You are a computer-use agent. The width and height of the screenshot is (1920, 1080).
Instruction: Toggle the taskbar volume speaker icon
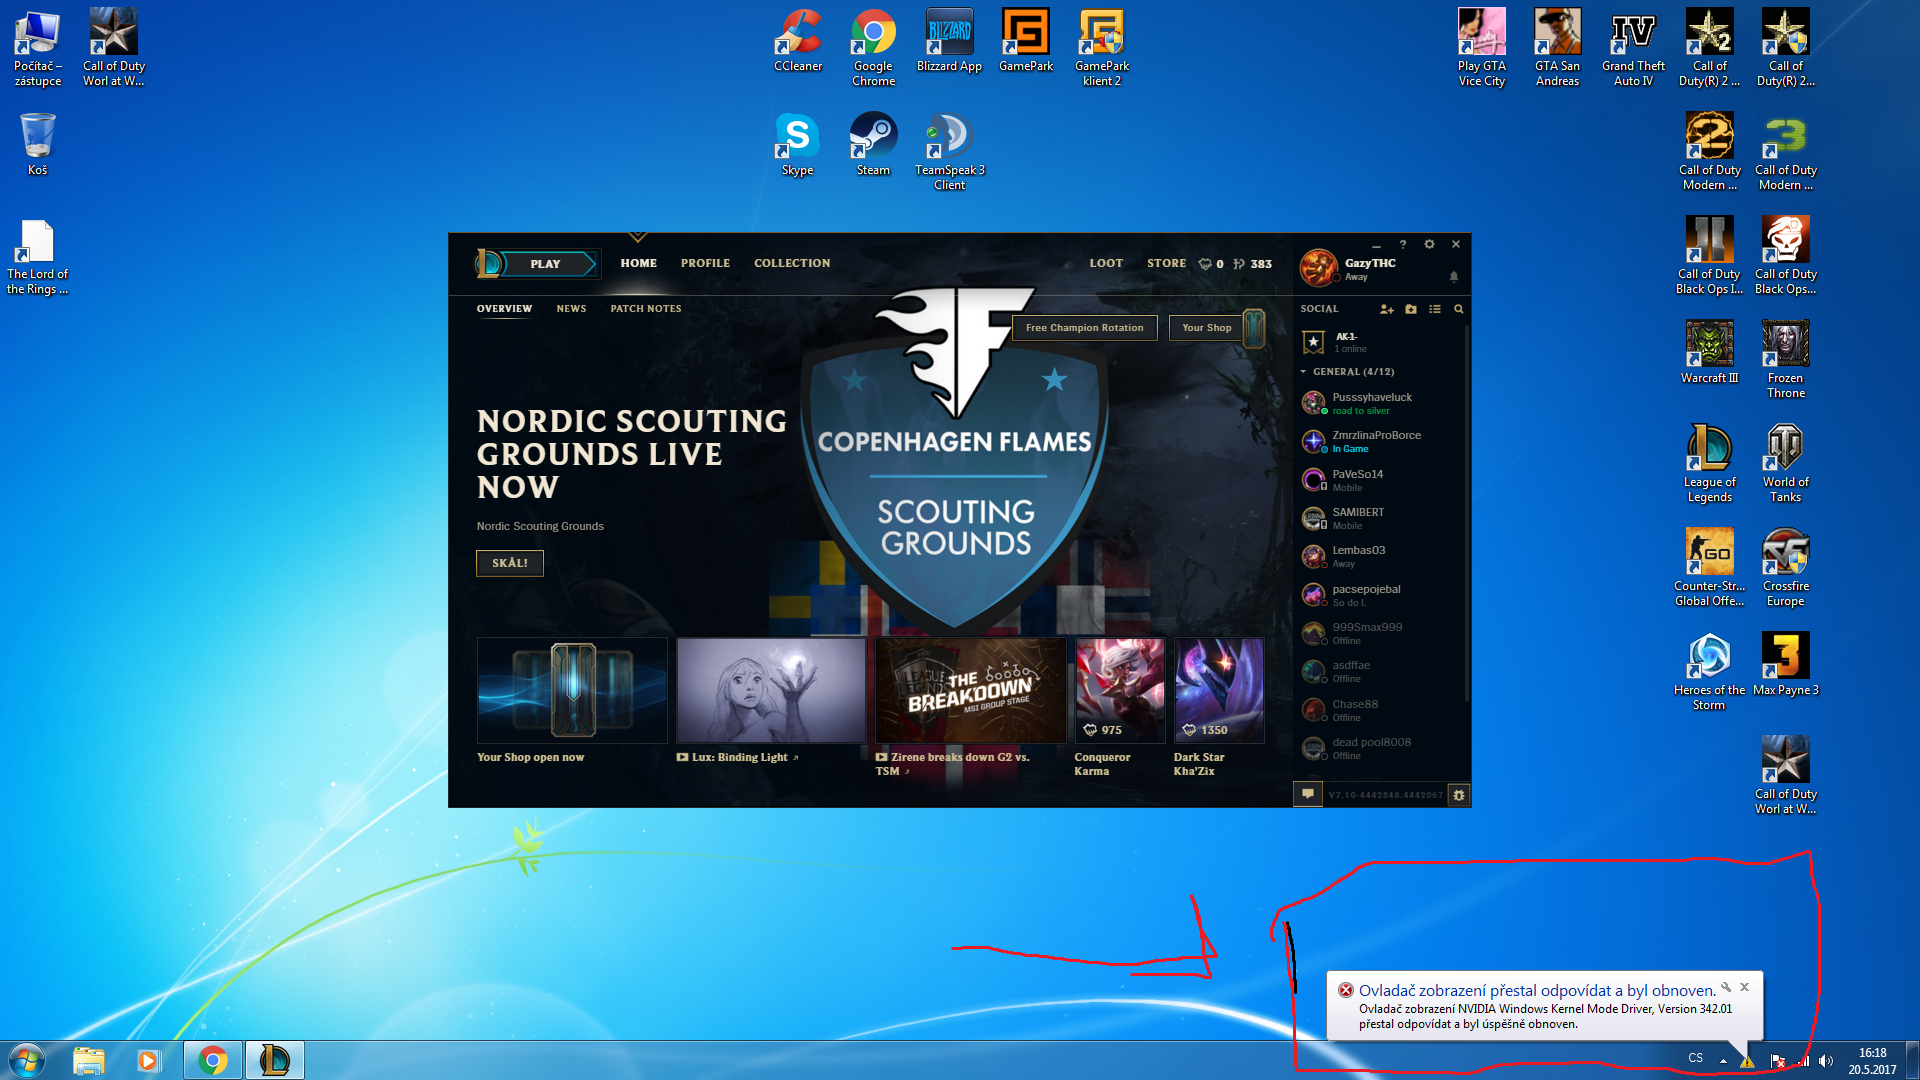(x=1826, y=1060)
